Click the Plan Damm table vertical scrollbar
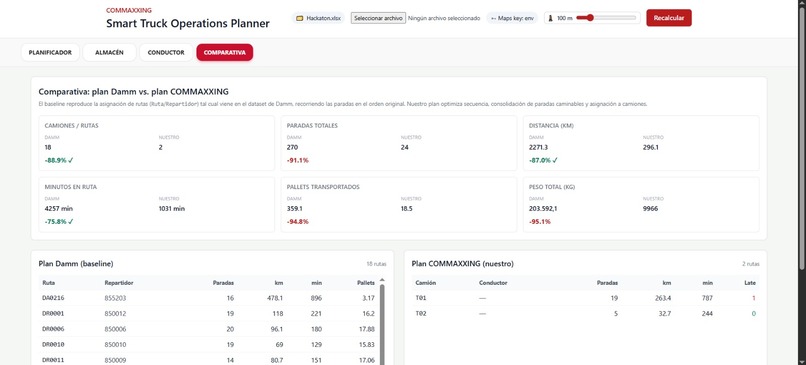This screenshot has width=806, height=365. [382, 324]
